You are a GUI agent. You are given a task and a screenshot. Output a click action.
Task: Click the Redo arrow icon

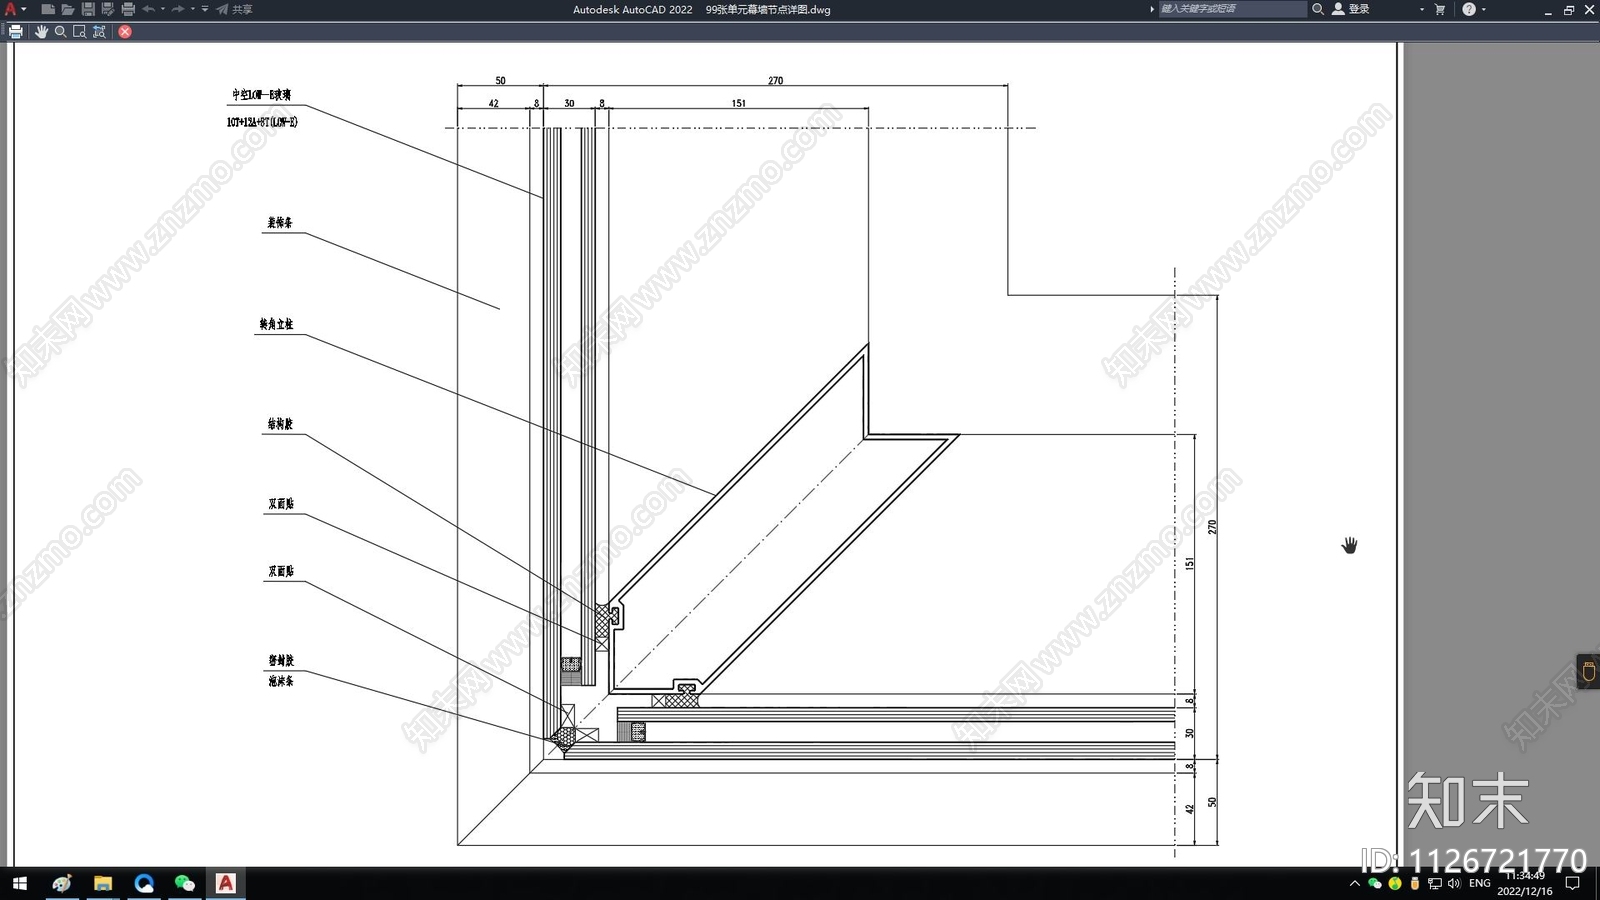point(178,9)
